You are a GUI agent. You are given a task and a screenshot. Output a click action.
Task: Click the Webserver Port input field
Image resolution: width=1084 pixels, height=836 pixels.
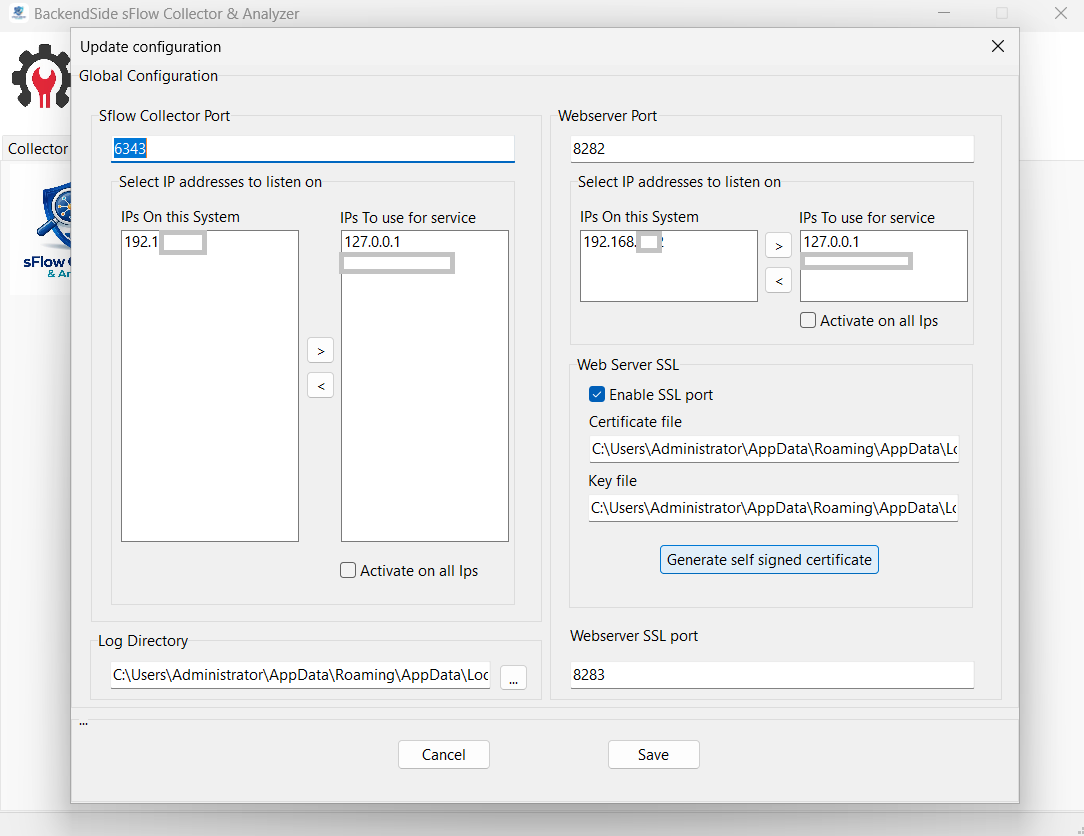(771, 149)
